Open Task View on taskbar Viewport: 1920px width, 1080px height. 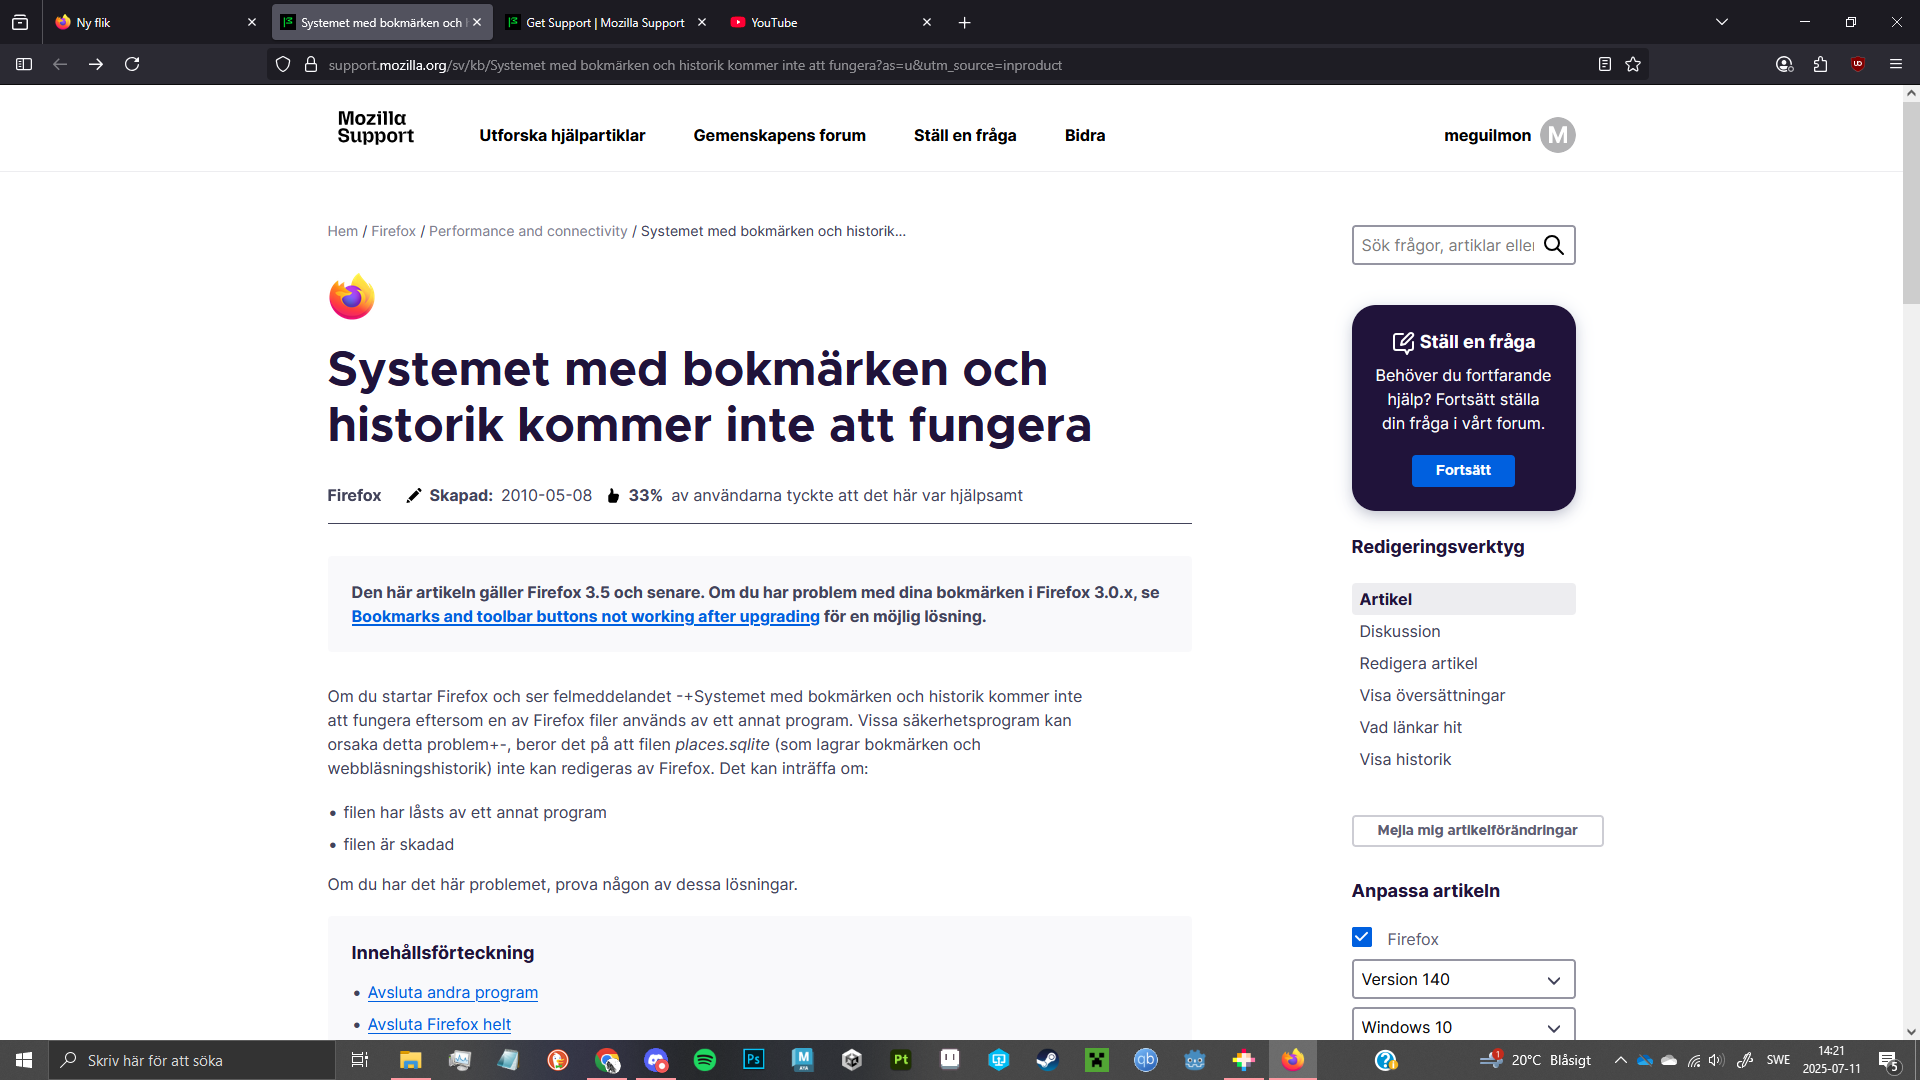point(360,1060)
